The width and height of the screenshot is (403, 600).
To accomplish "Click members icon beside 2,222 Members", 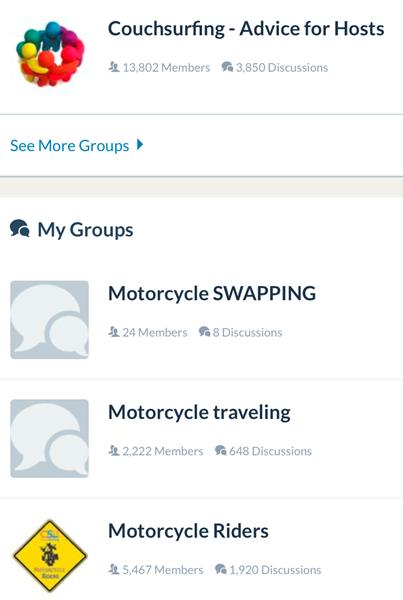I will point(114,450).
